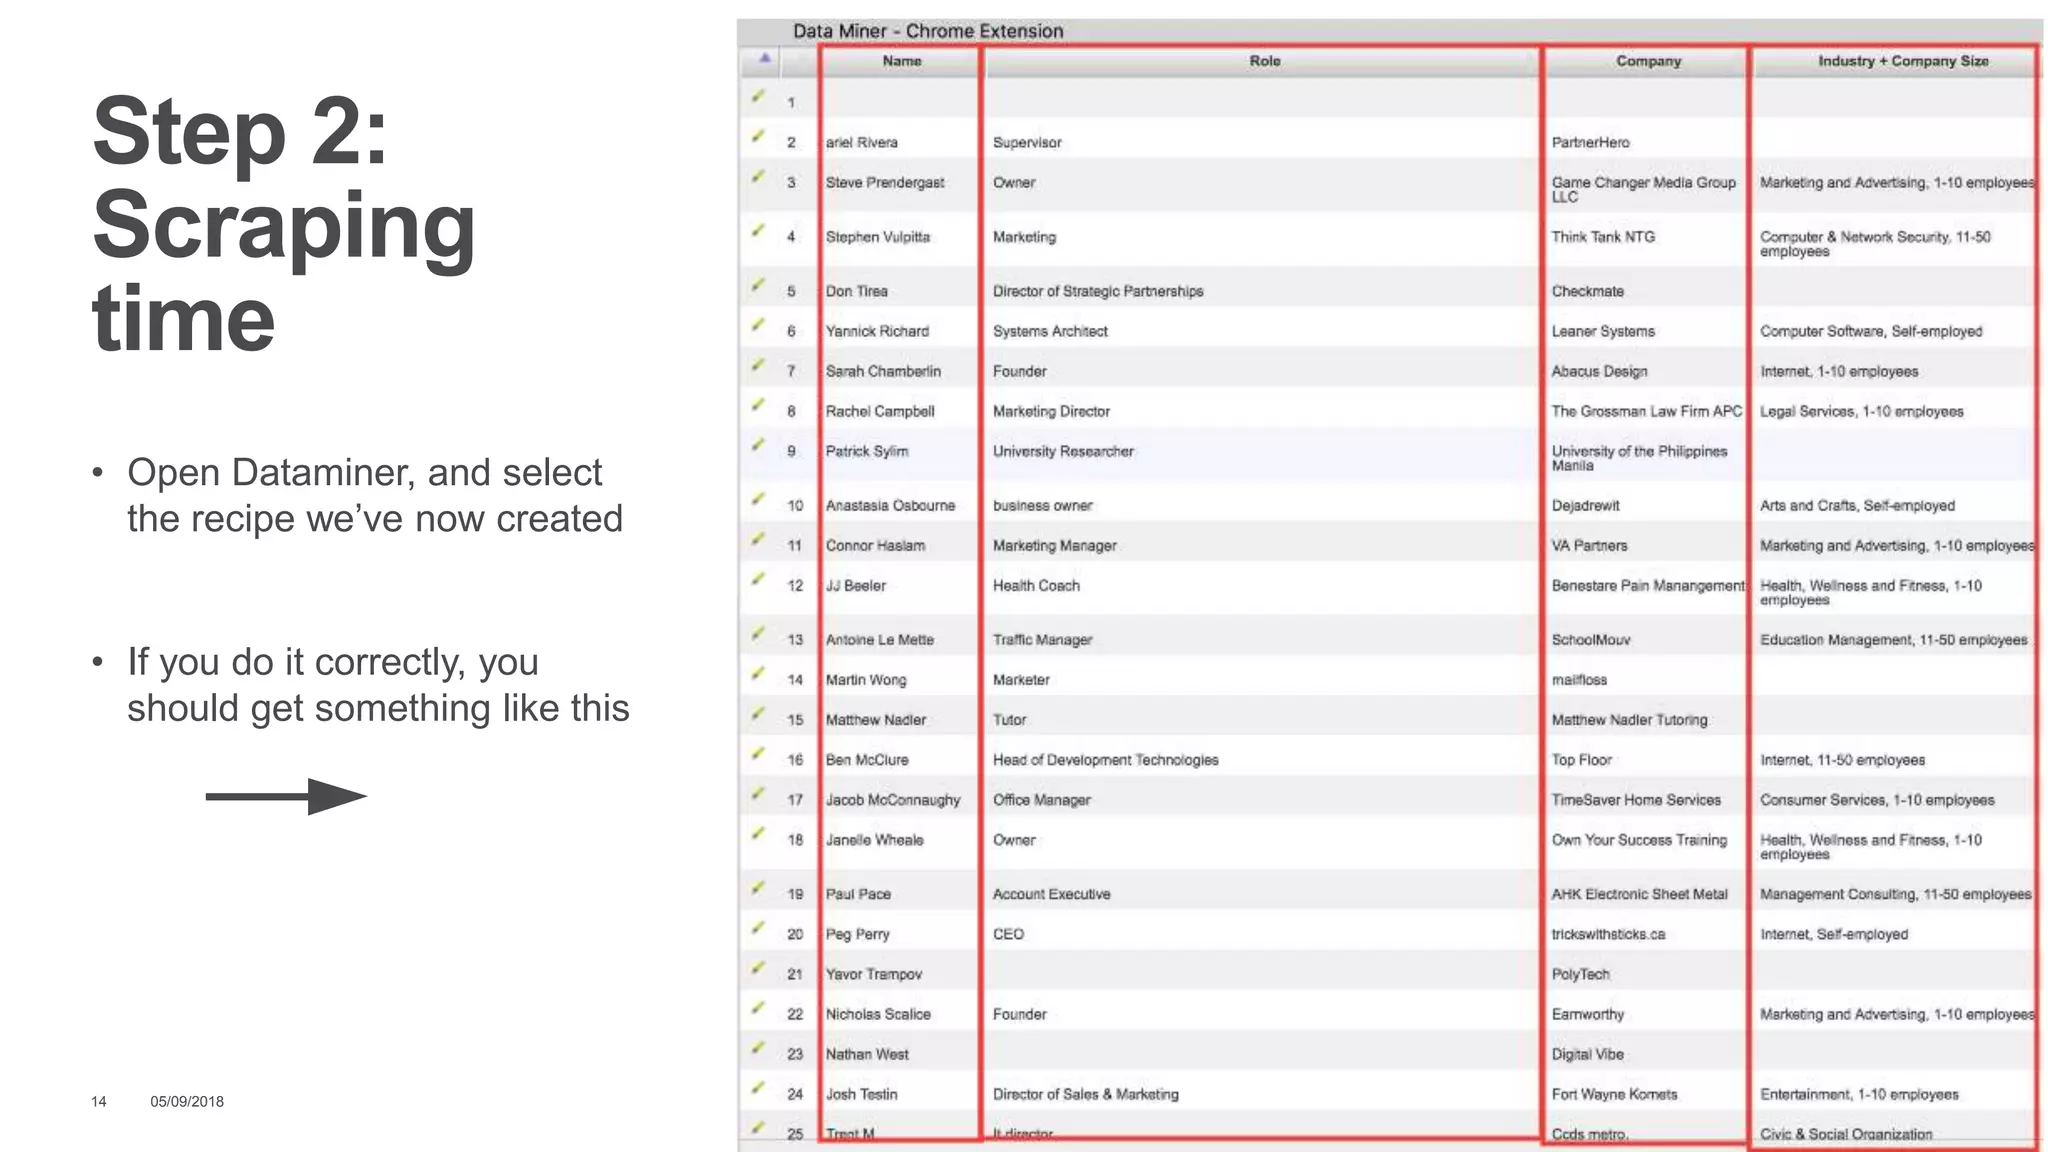Click the trickswithsticks.ca company cell
Screen dimensions: 2048x1152
coord(1608,934)
